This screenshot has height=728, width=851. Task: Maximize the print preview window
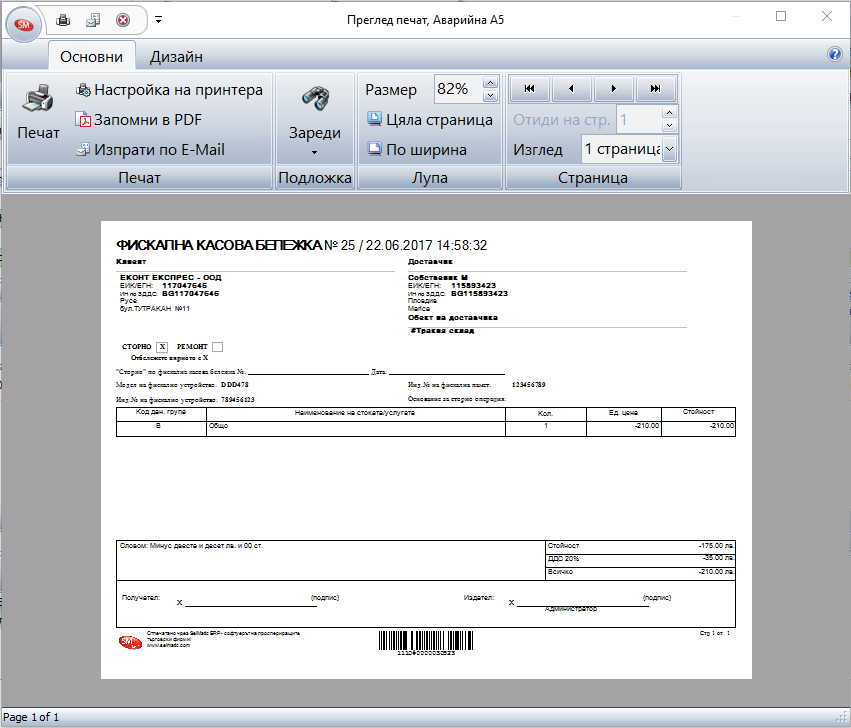tap(781, 16)
